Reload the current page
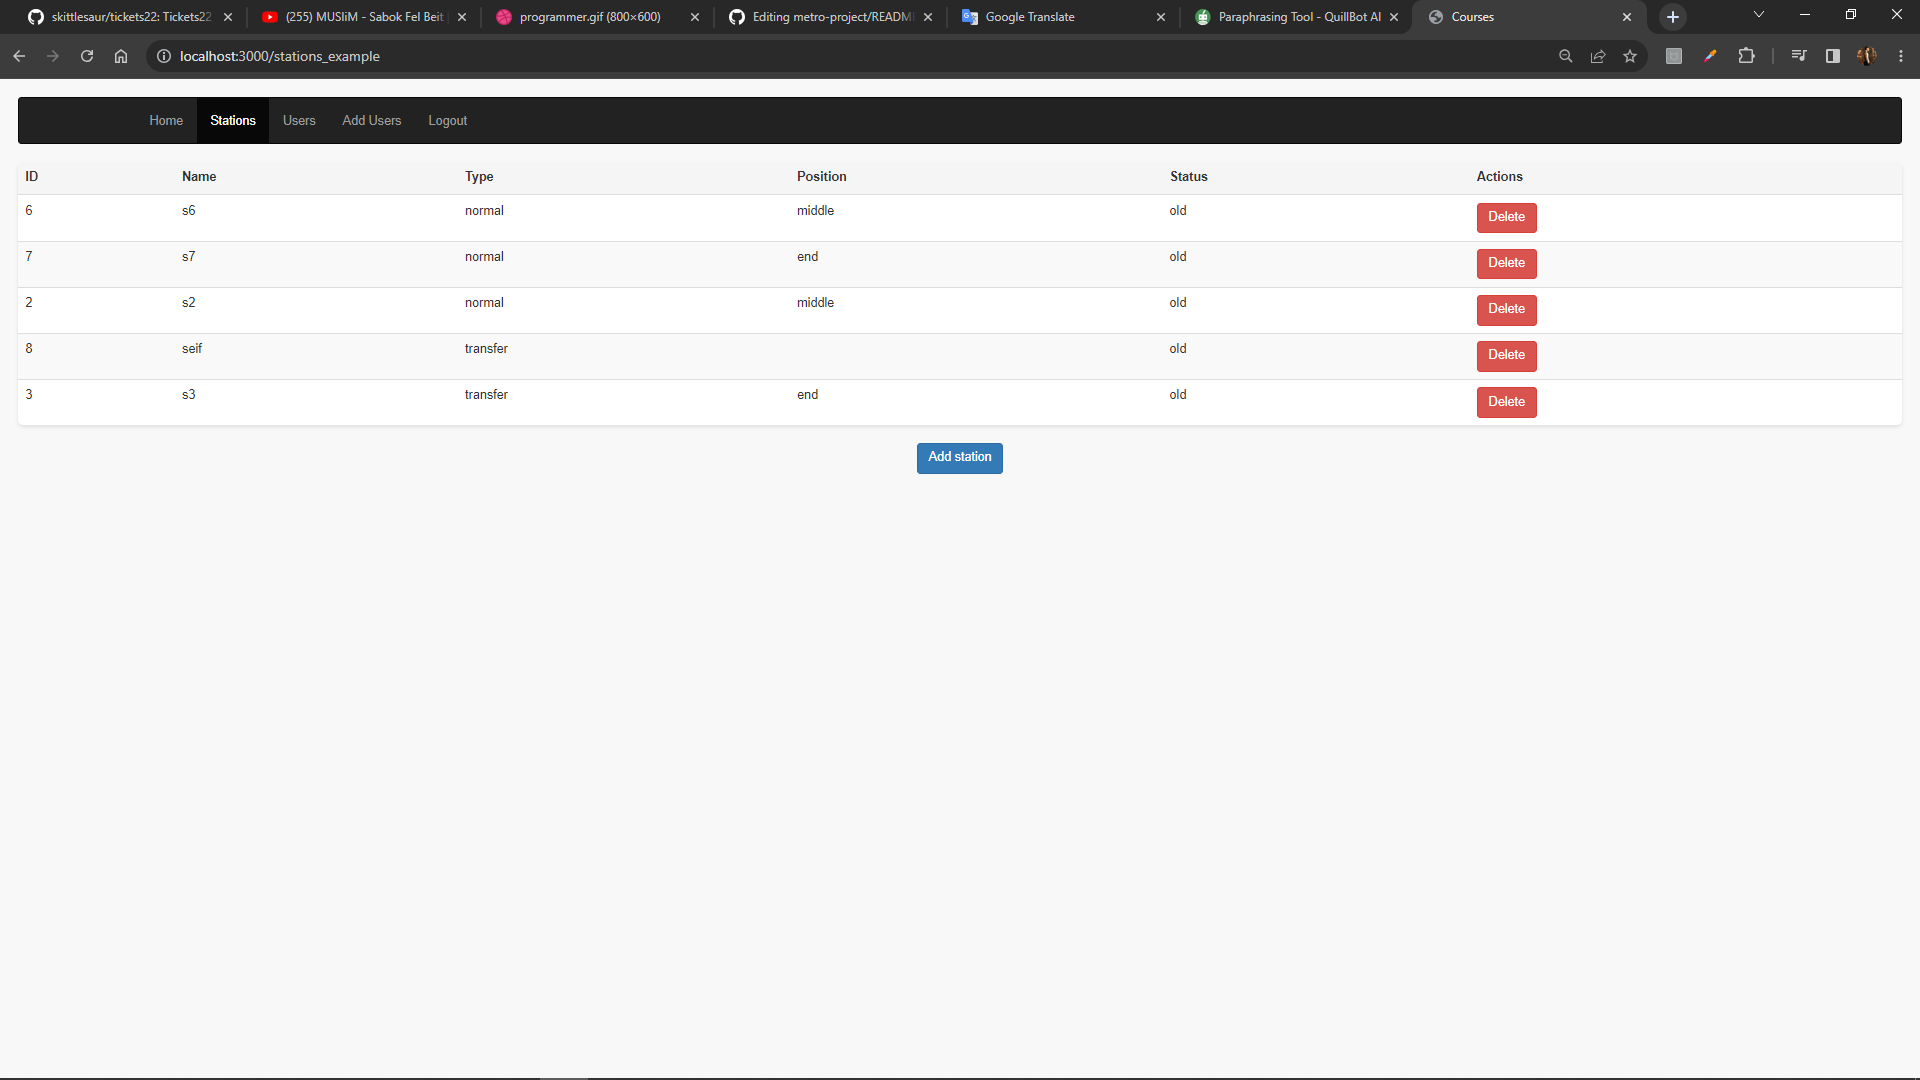 coord(87,56)
